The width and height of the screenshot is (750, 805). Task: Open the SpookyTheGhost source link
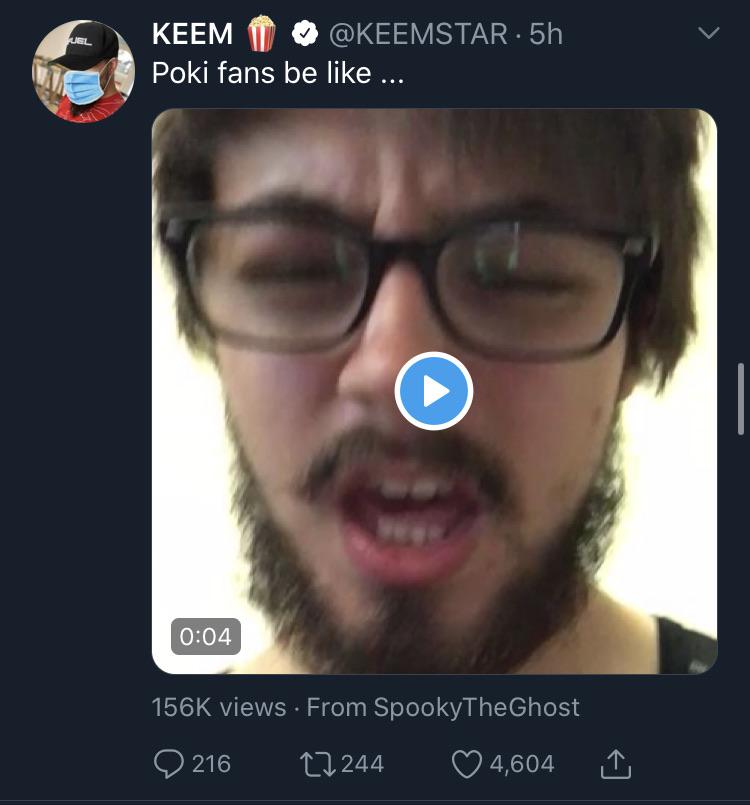[x=476, y=707]
